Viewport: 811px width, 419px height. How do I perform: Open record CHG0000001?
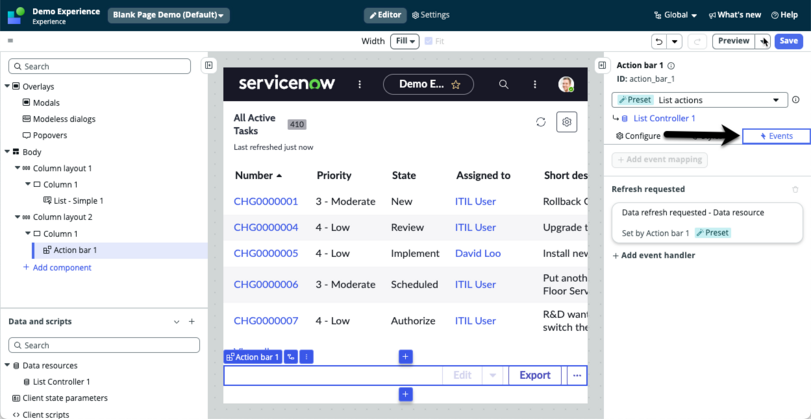266,202
